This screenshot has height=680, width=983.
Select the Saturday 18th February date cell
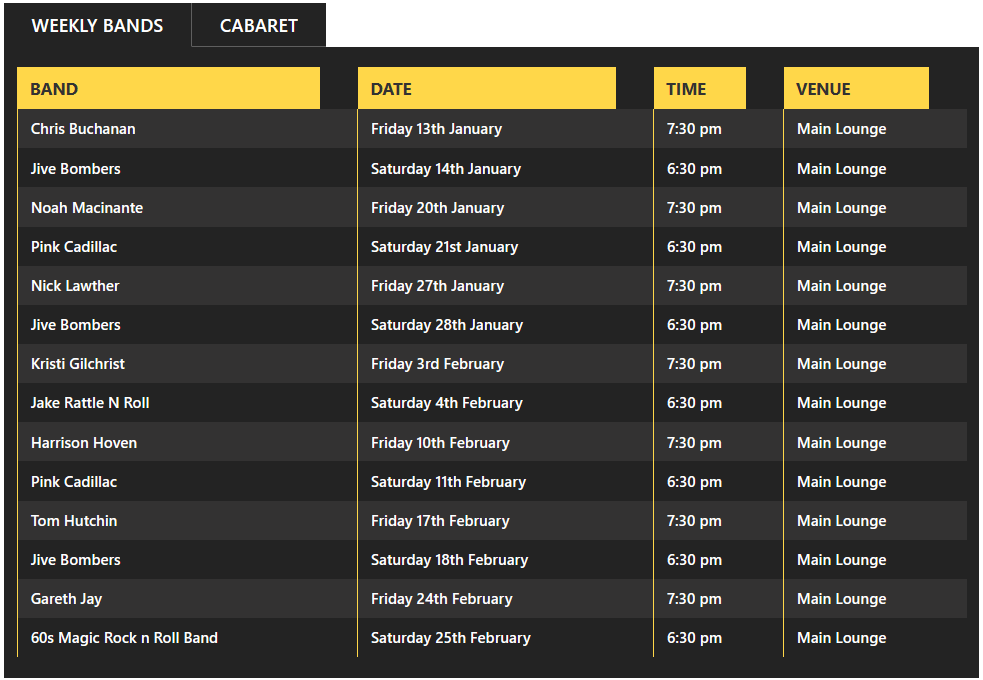[449, 560]
